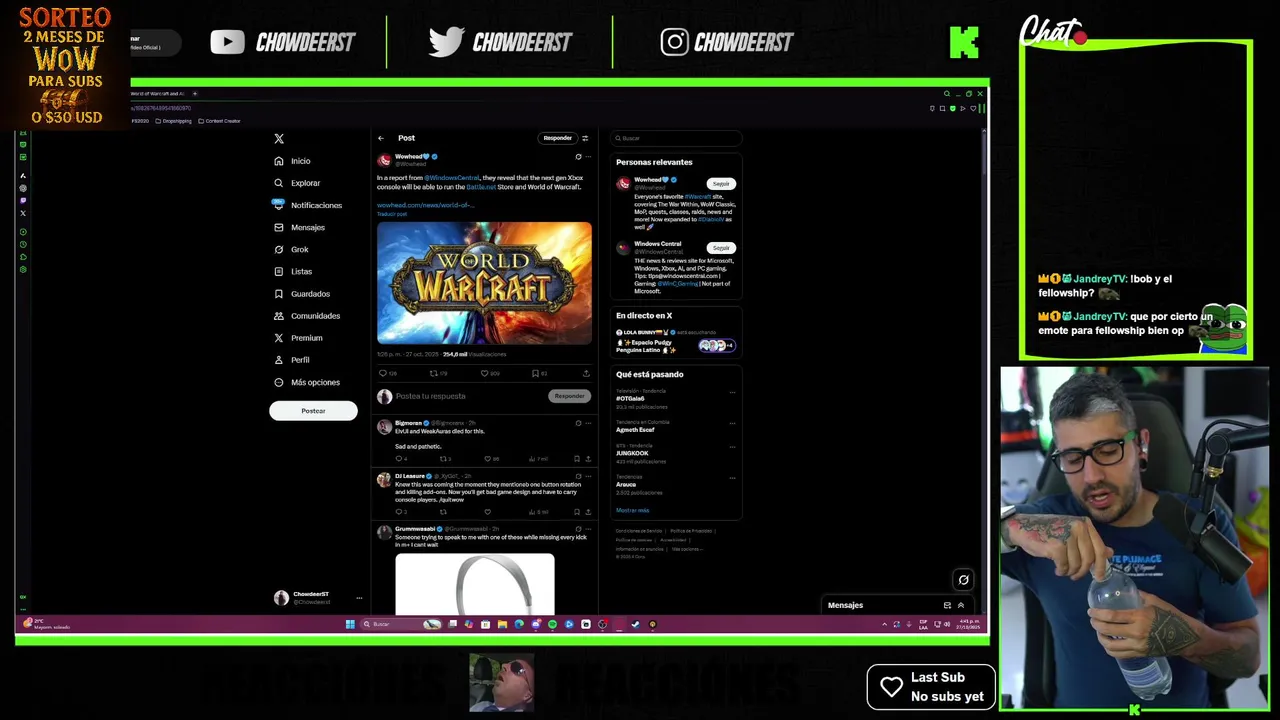Open Inicio home in X sidebar
The height and width of the screenshot is (720, 1280).
coord(292,161)
